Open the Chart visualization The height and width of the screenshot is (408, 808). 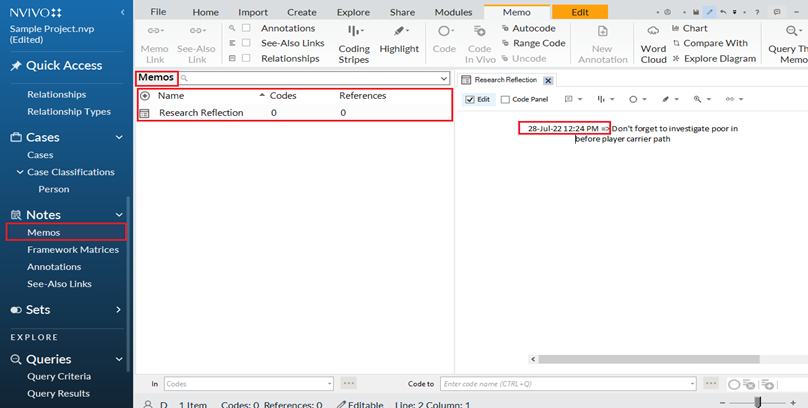click(x=689, y=28)
